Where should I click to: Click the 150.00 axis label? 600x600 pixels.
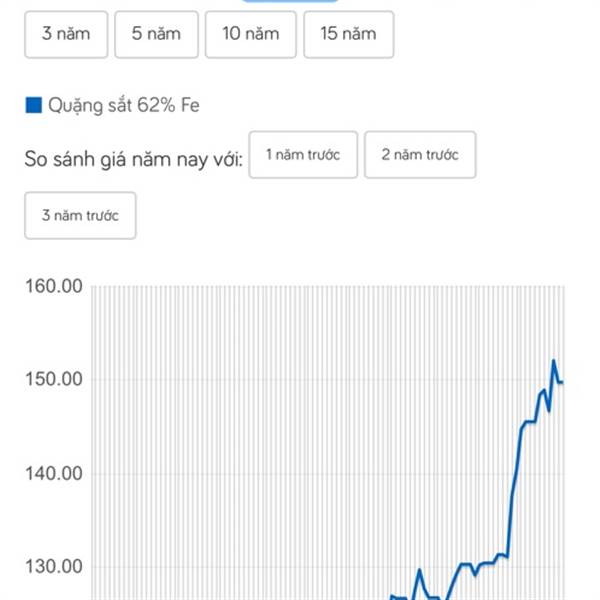(x=54, y=379)
